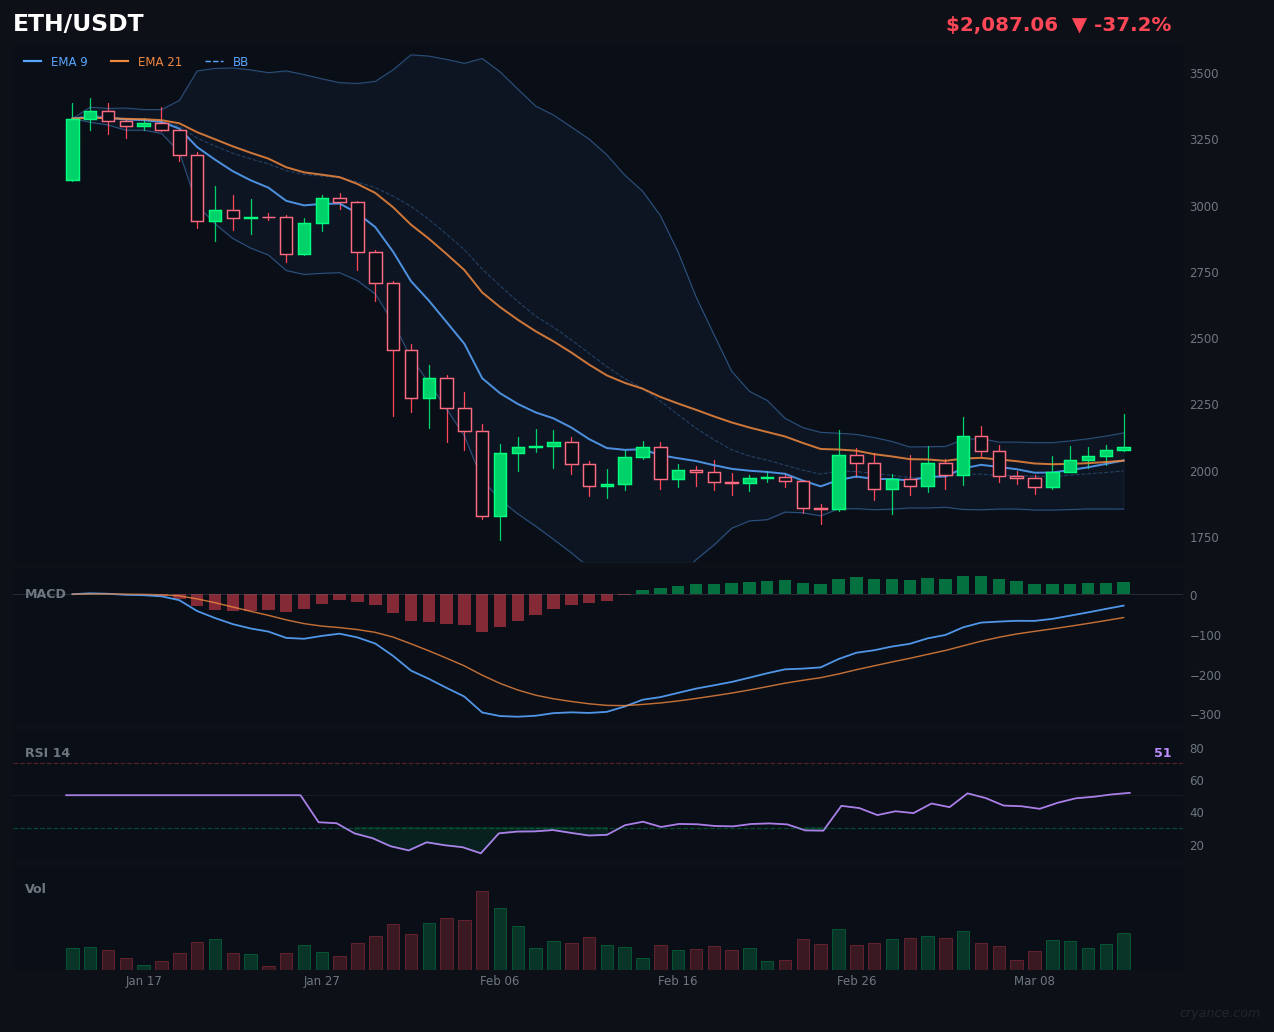Click the RSI value 51 badge
Image resolution: width=1274 pixels, height=1032 pixels.
[1163, 752]
